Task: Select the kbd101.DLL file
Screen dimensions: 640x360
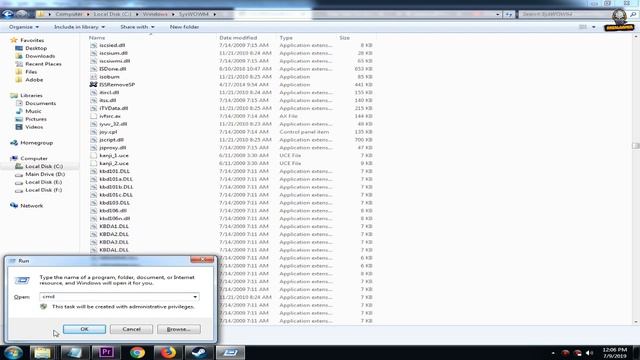Action: coord(114,171)
